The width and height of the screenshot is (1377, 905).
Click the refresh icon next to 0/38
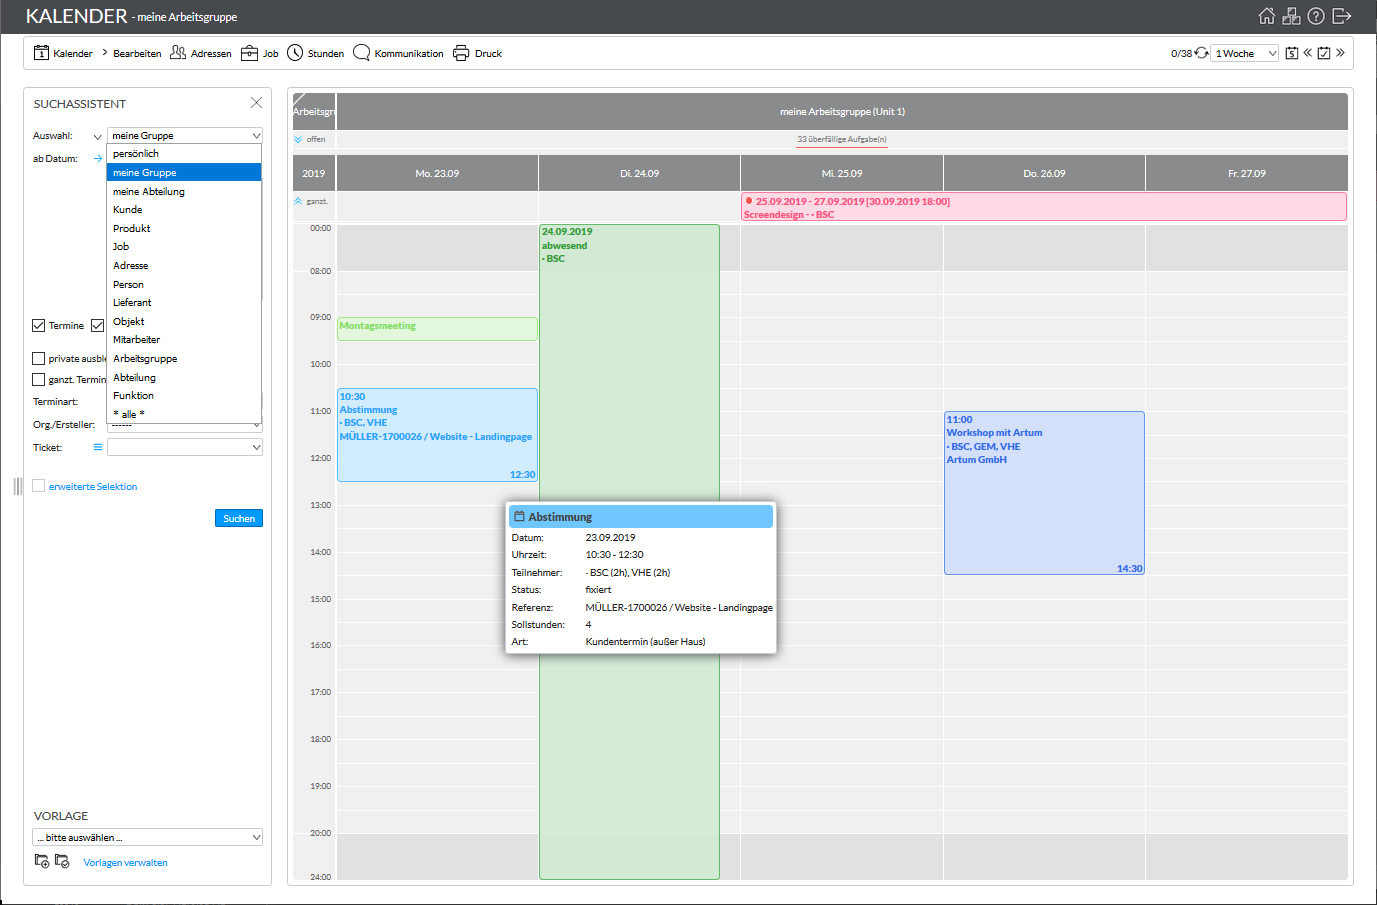(x=1202, y=53)
